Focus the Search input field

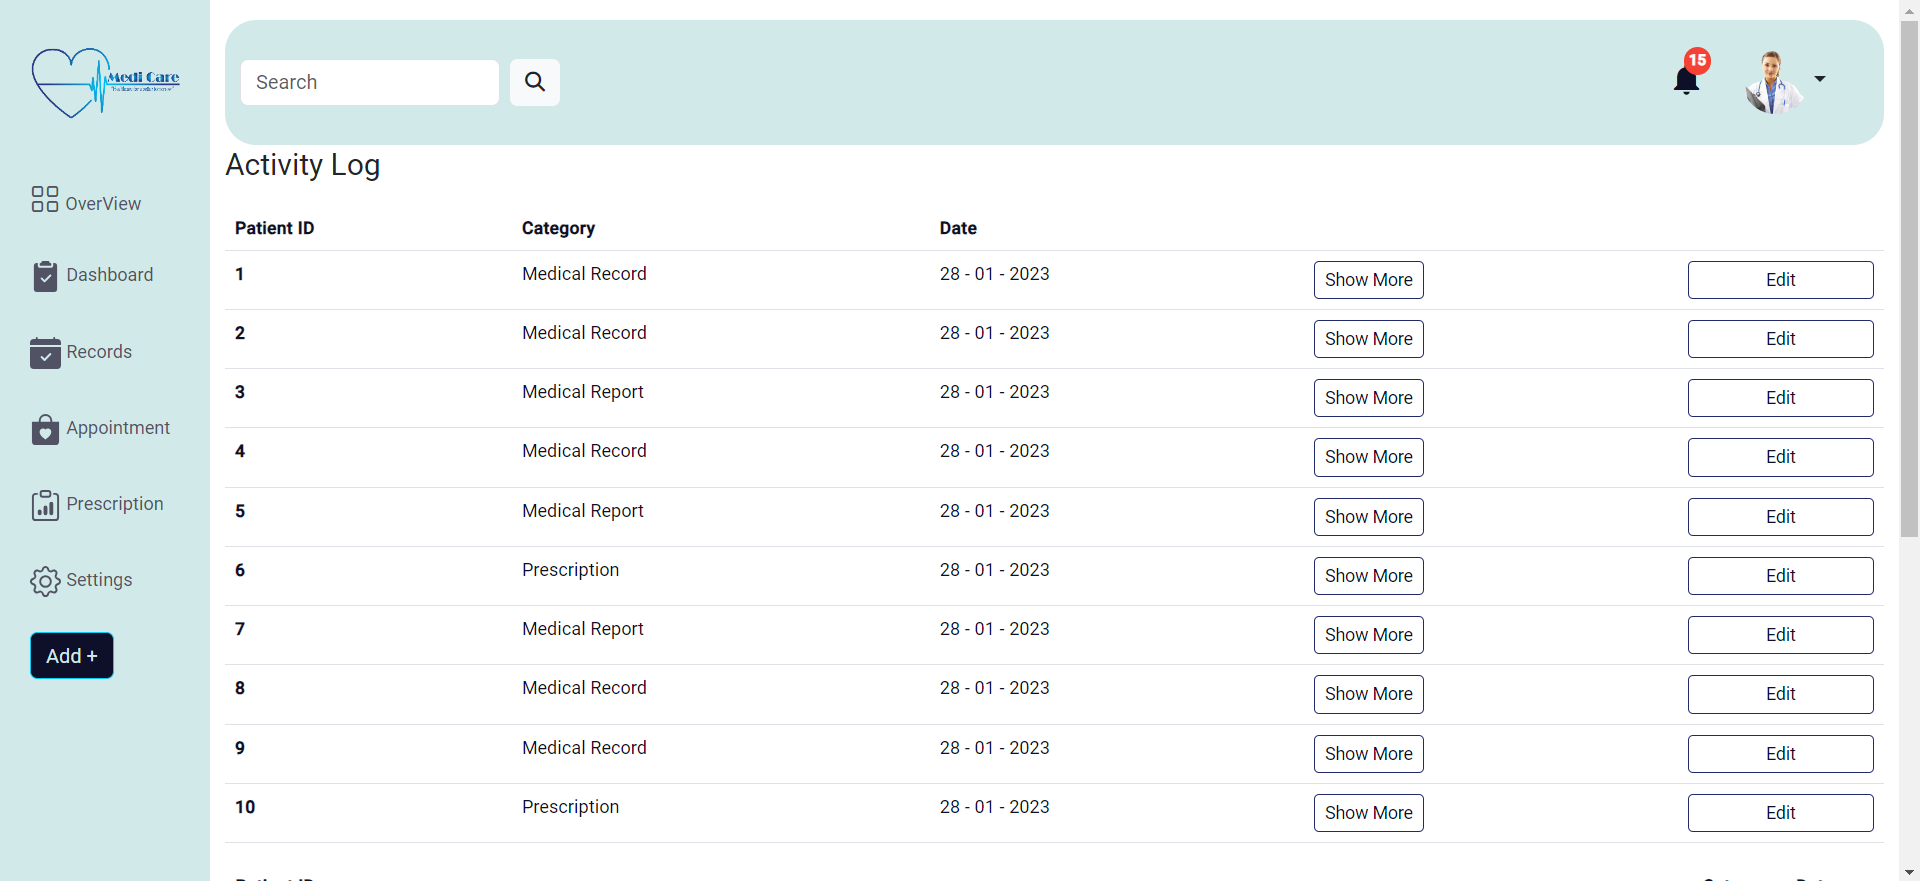[370, 82]
